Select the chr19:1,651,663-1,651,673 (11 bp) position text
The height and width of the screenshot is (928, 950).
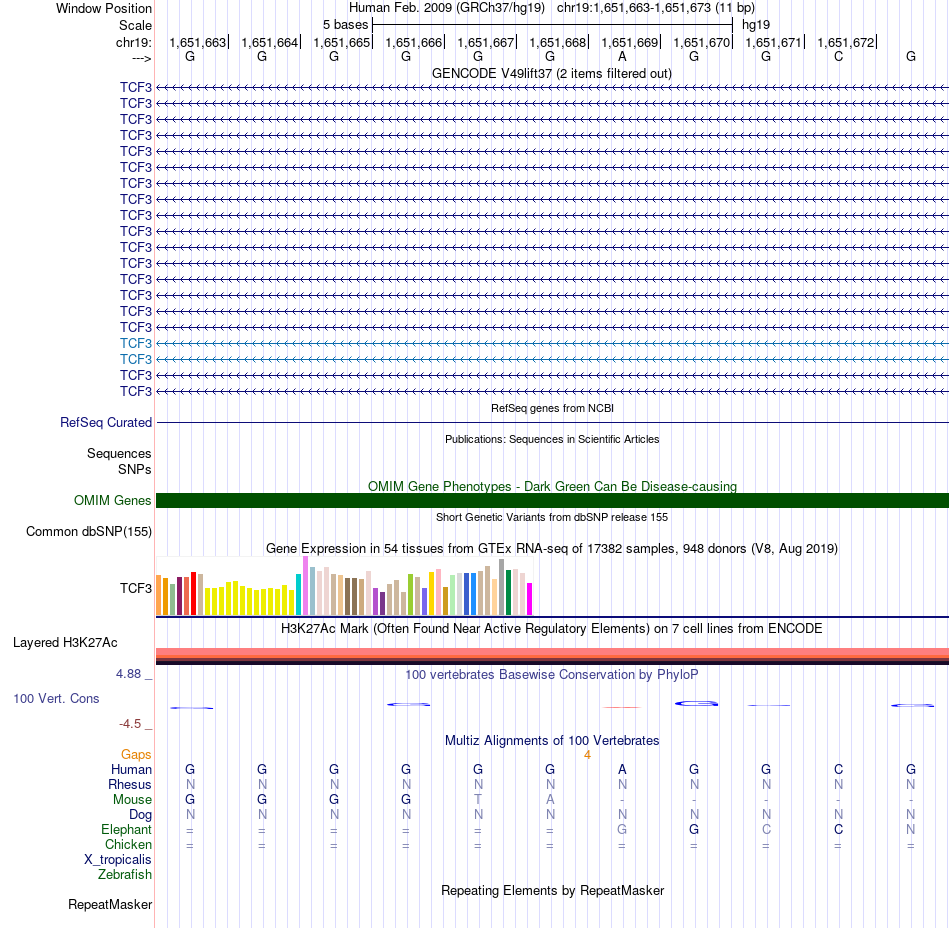[x=656, y=8]
